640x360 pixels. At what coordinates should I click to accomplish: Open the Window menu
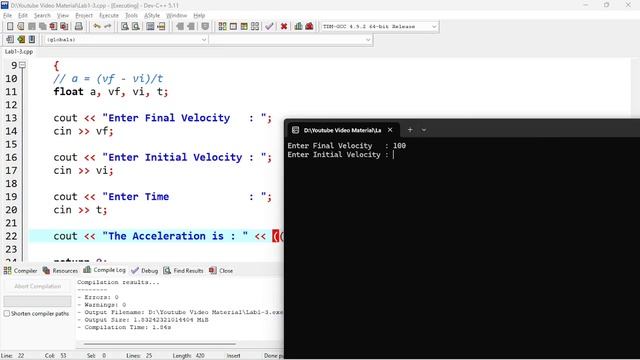[176, 15]
